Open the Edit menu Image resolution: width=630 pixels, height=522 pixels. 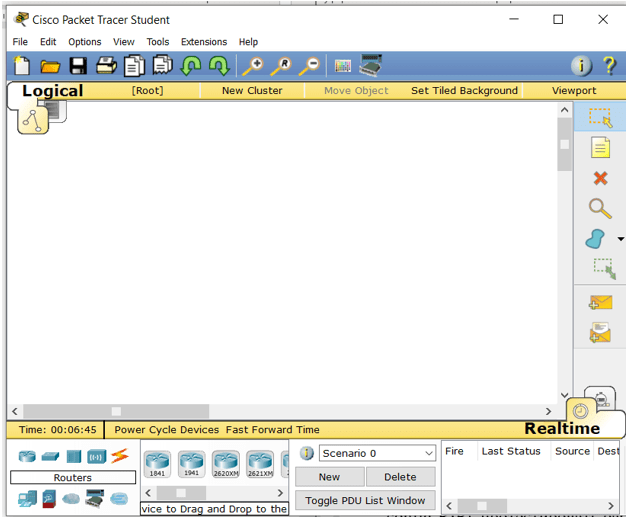pos(48,42)
